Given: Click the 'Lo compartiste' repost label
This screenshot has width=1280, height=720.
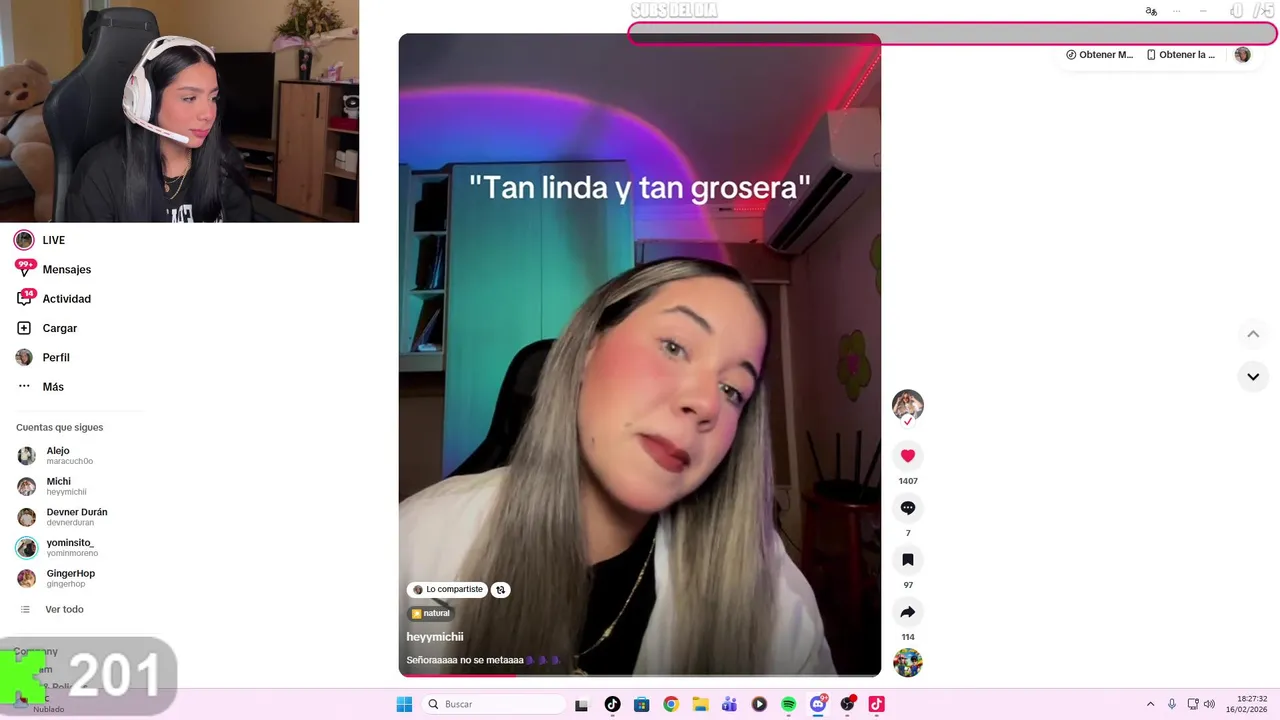Looking at the screenshot, I should coord(447,590).
